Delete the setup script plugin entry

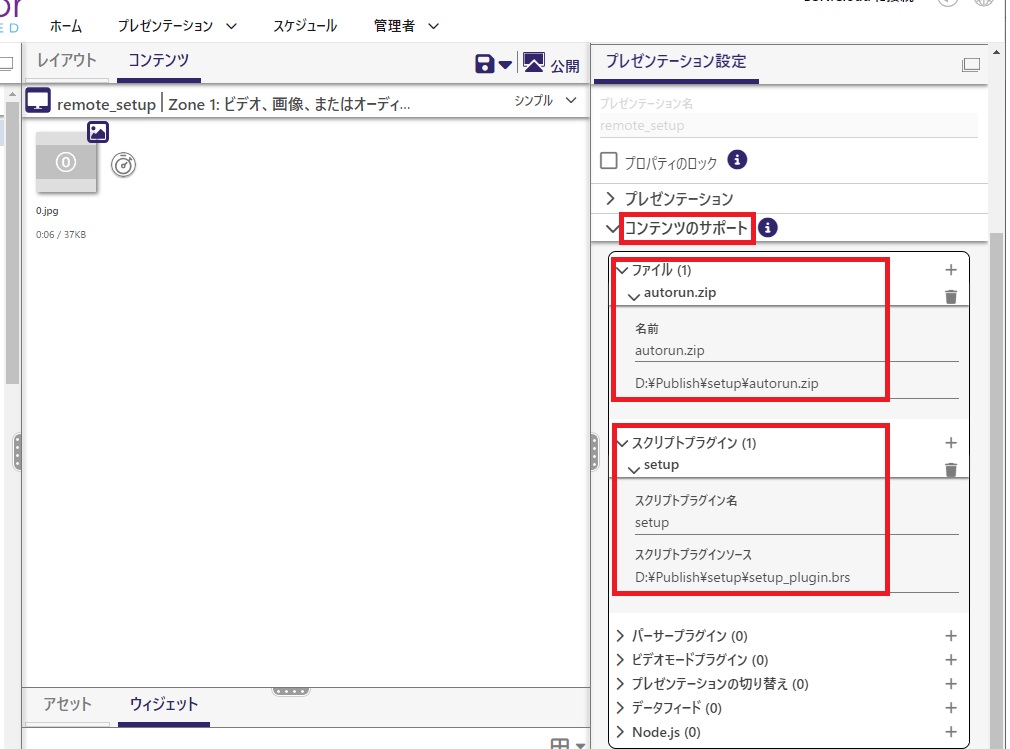click(950, 469)
